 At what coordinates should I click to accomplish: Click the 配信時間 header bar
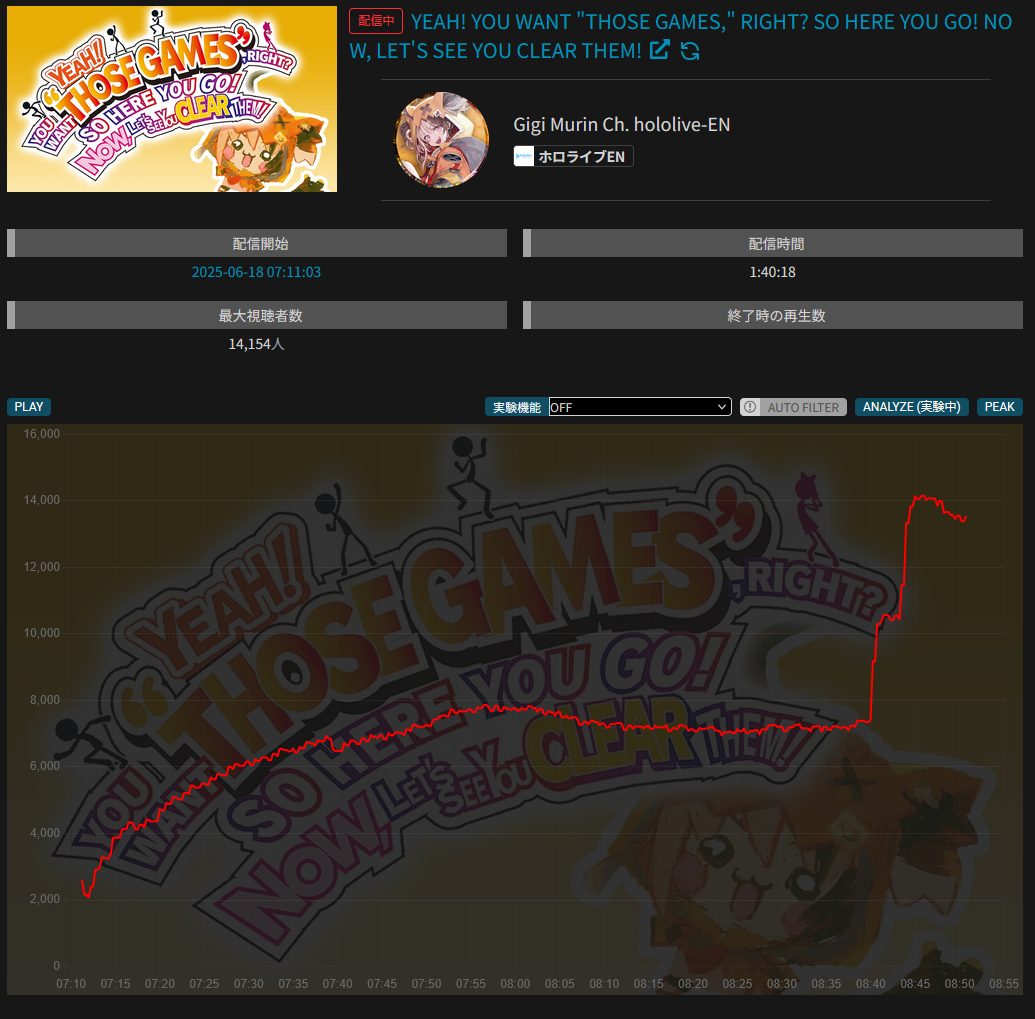[x=773, y=244]
